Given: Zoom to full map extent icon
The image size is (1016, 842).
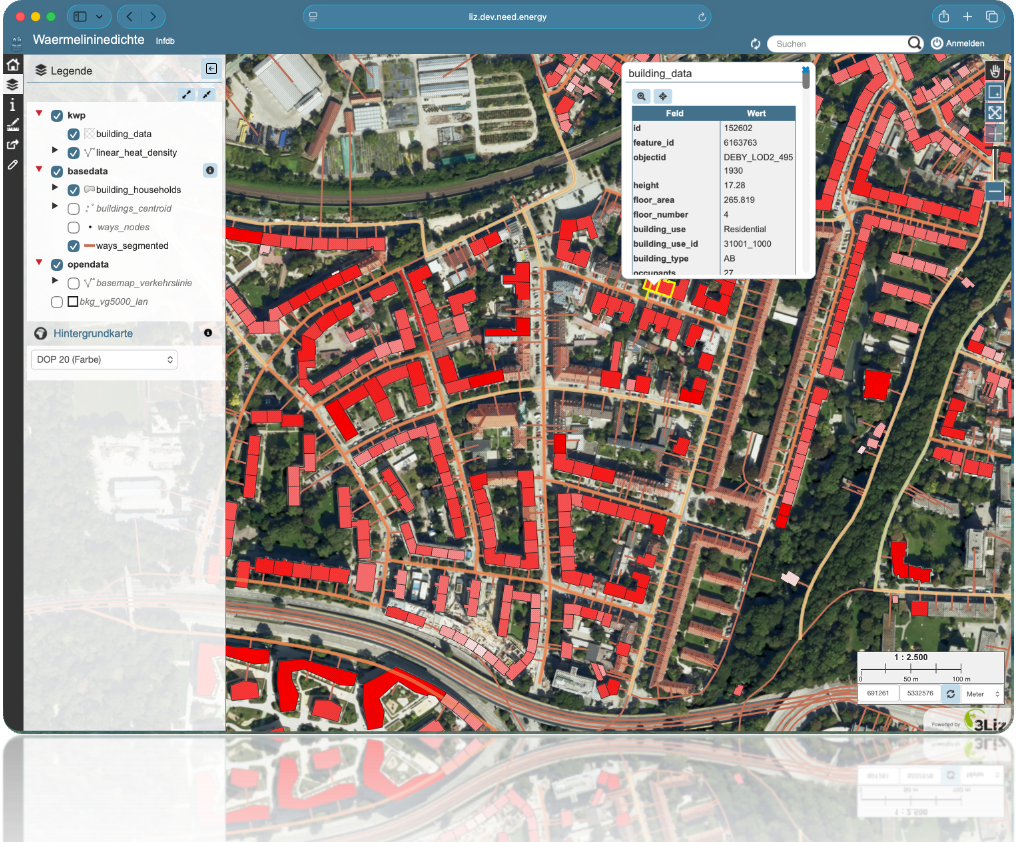Looking at the screenshot, I should [995, 113].
